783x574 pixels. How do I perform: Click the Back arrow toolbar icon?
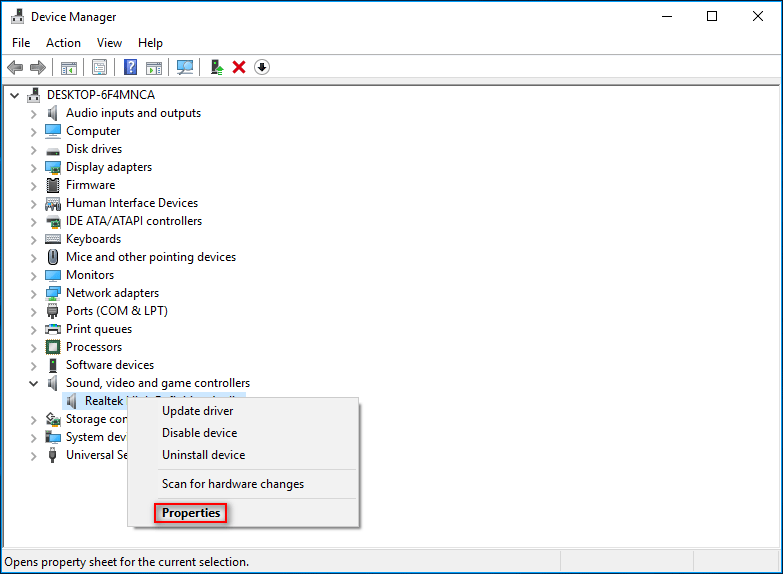coord(15,67)
